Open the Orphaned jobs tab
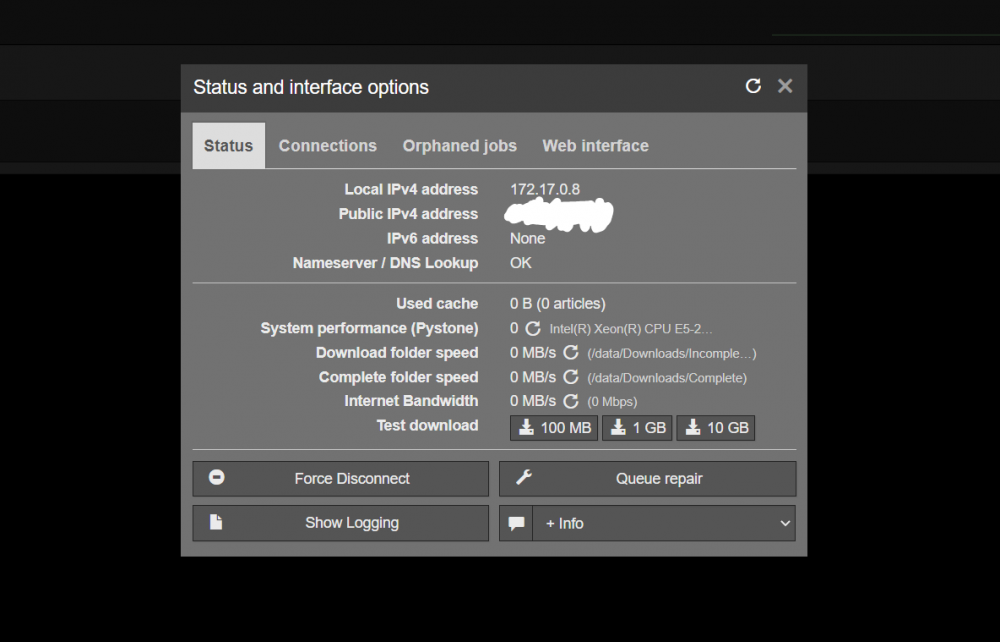Image resolution: width=1000 pixels, height=642 pixels. tap(459, 146)
